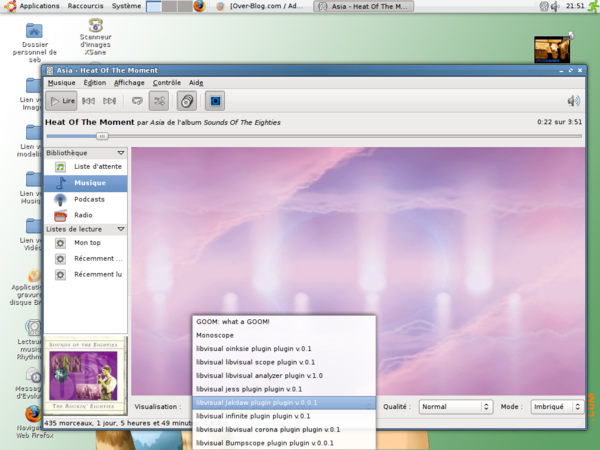The image size is (600, 450).
Task: Click the Liste d'attente music note icon
Action: (60, 167)
